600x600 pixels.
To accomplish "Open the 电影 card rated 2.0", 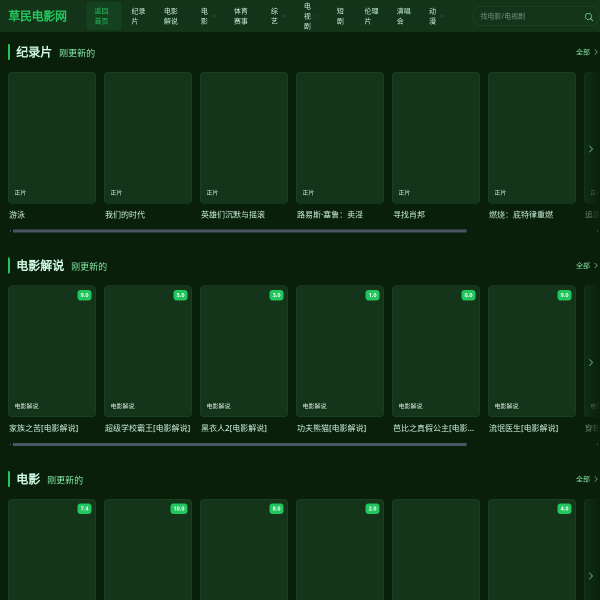I will coord(340,549).
